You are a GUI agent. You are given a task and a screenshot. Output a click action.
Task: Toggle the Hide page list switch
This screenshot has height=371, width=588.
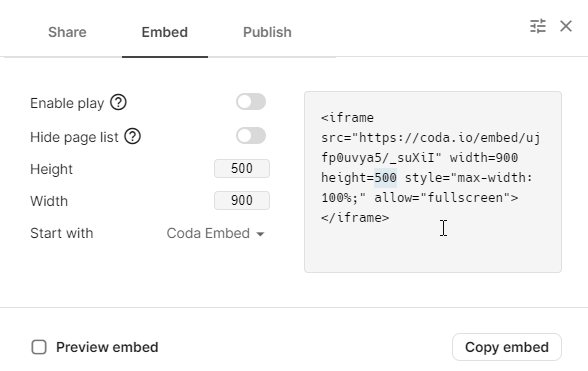point(251,135)
